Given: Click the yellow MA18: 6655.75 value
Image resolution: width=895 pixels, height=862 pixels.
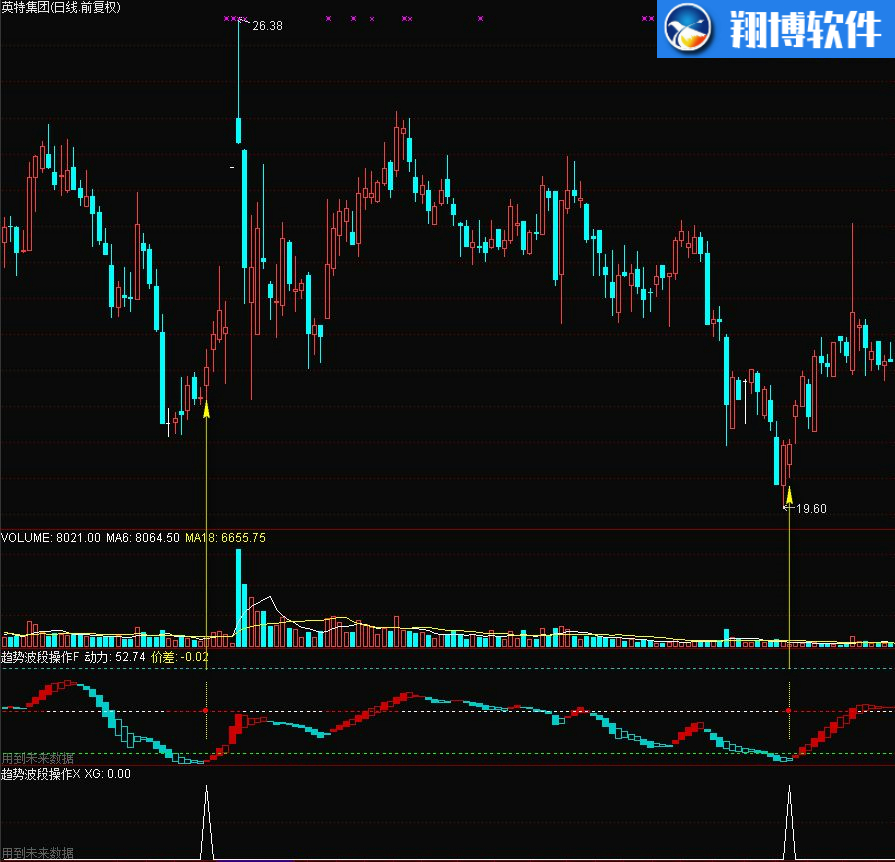Looking at the screenshot, I should tap(225, 538).
